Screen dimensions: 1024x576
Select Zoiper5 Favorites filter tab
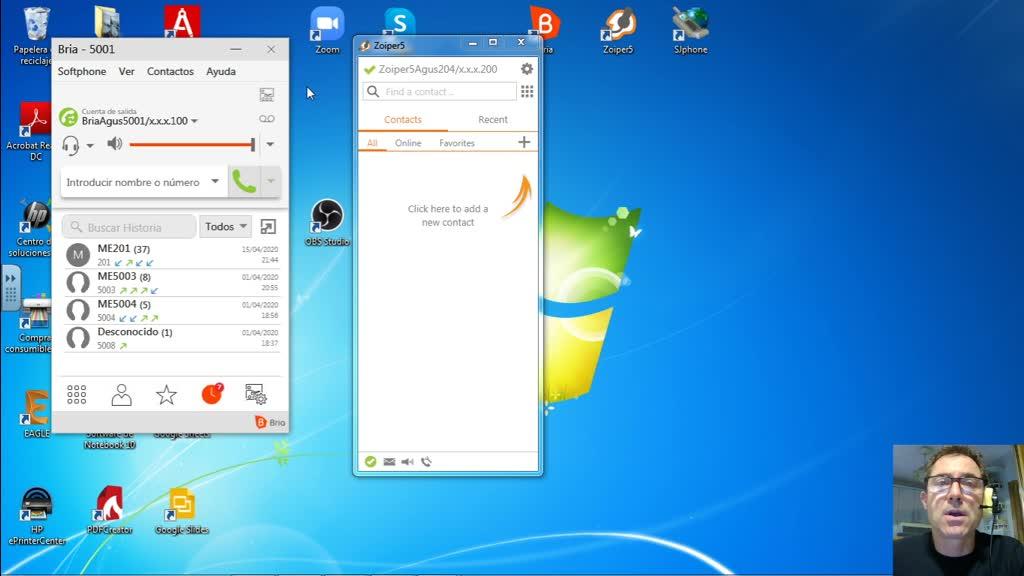tap(456, 142)
